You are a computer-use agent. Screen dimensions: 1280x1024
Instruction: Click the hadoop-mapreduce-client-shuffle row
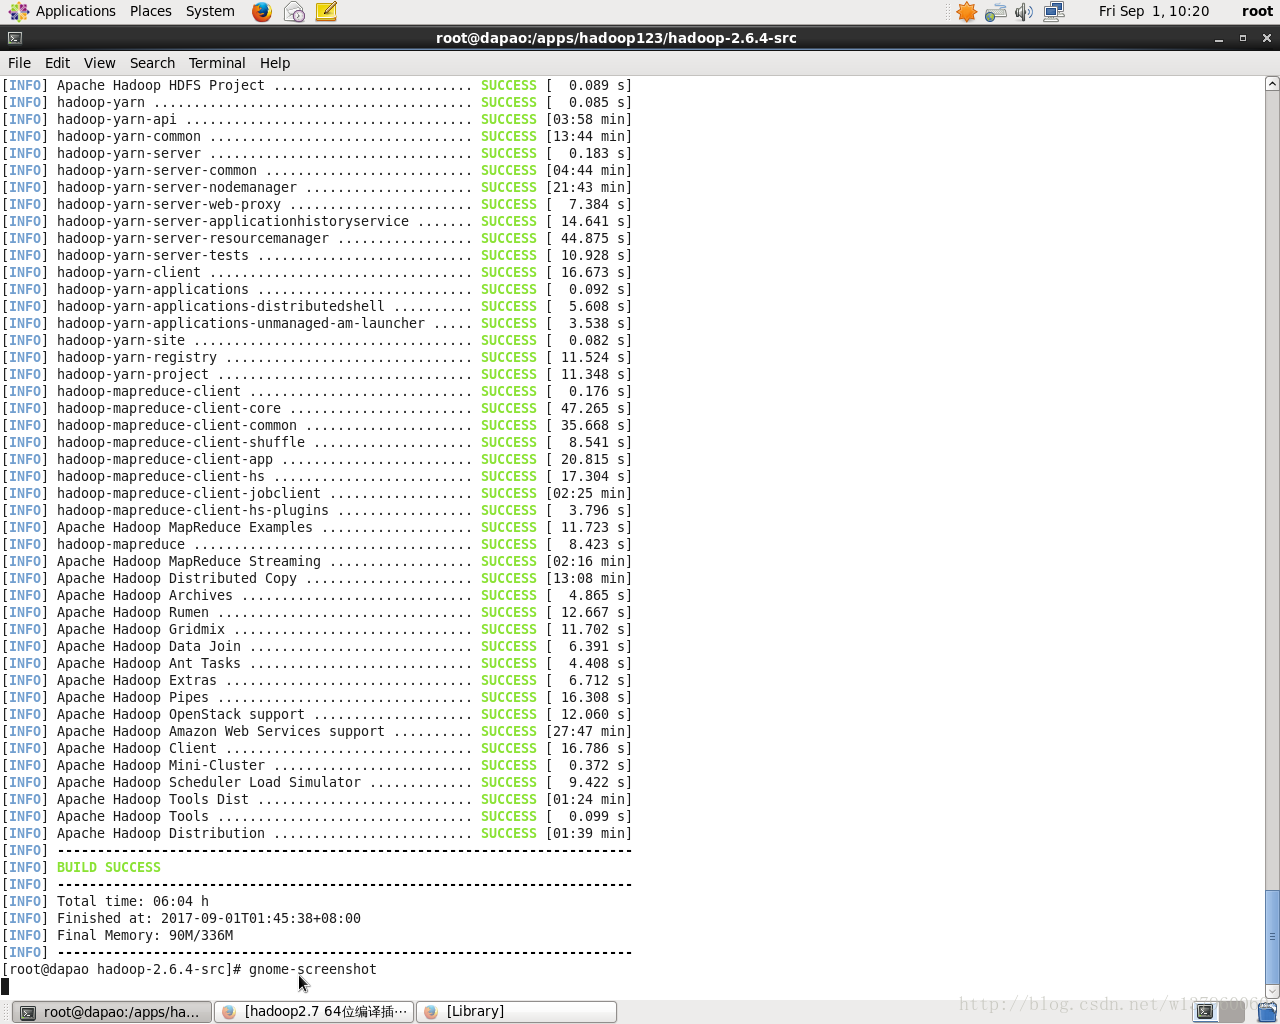317,442
